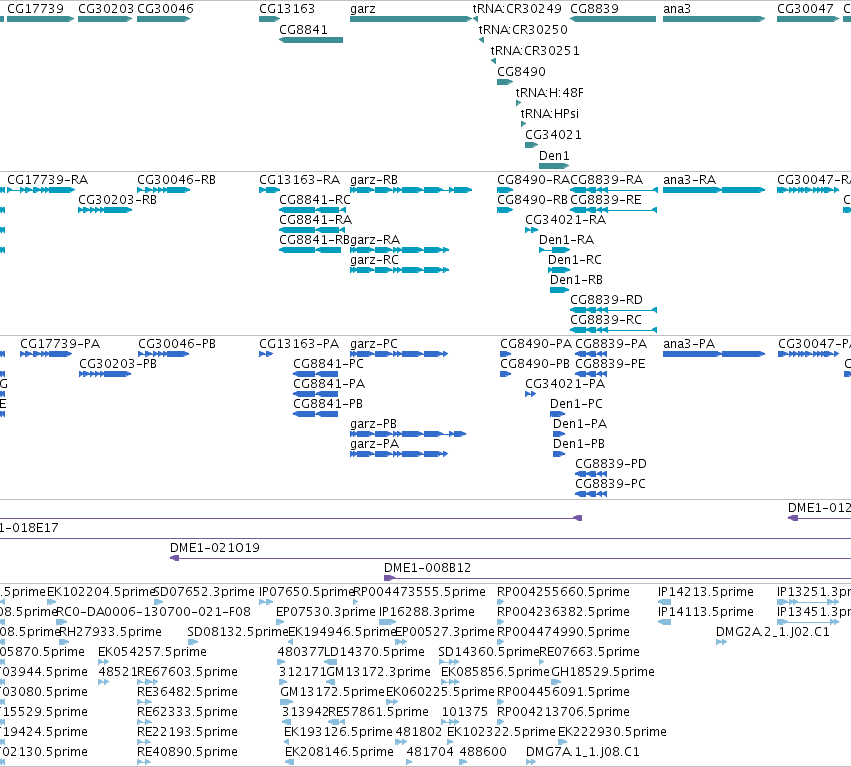
Task: Click the tRNA:CR30251 label
Action: [535, 51]
